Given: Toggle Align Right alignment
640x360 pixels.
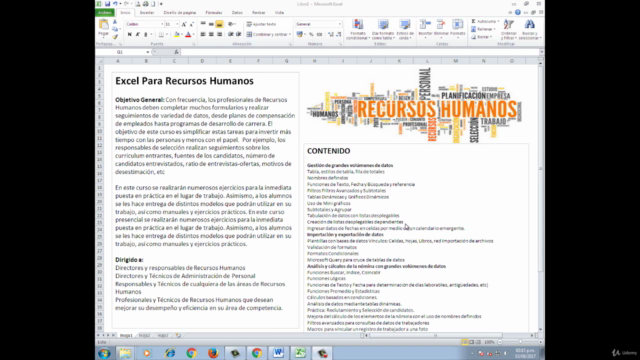Looking at the screenshot, I should [x=219, y=35].
